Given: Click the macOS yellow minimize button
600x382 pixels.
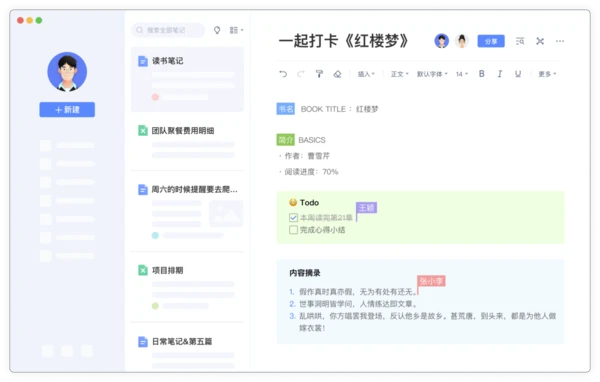Looking at the screenshot, I should 29,20.
